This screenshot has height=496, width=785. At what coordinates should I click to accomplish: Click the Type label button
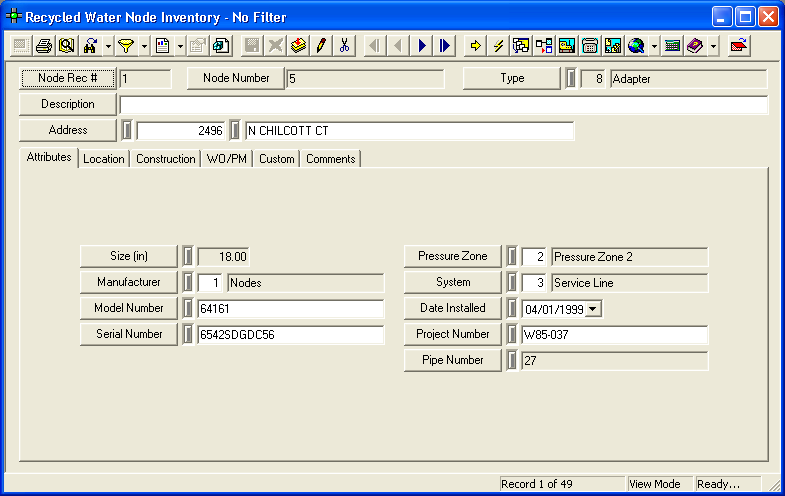(x=512, y=78)
